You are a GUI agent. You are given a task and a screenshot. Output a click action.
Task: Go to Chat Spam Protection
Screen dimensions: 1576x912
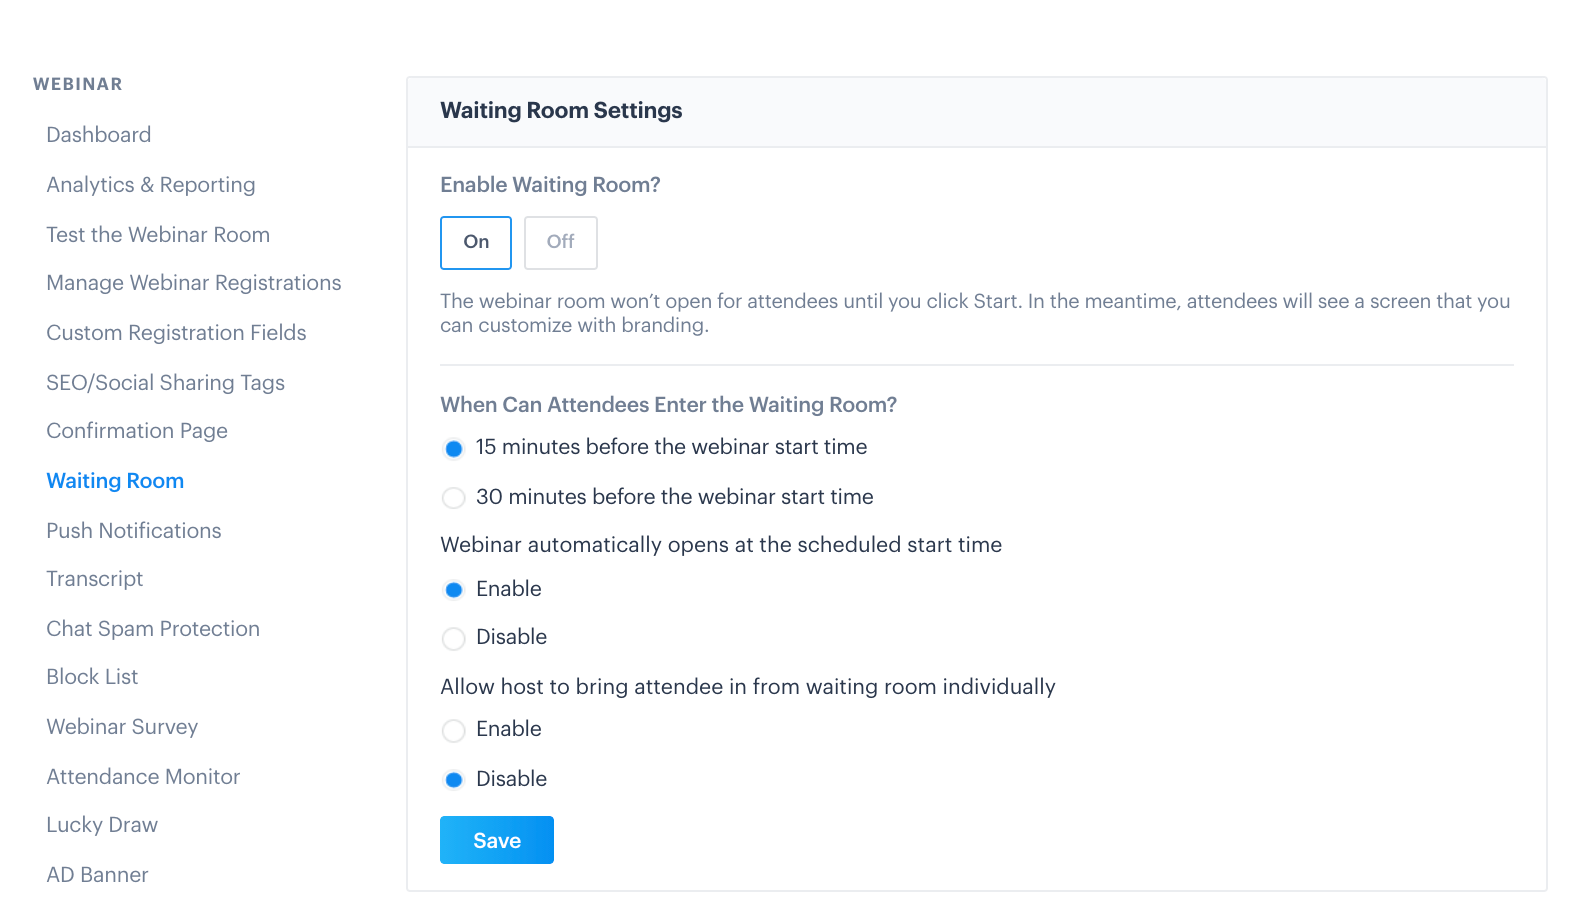pyautogui.click(x=153, y=629)
